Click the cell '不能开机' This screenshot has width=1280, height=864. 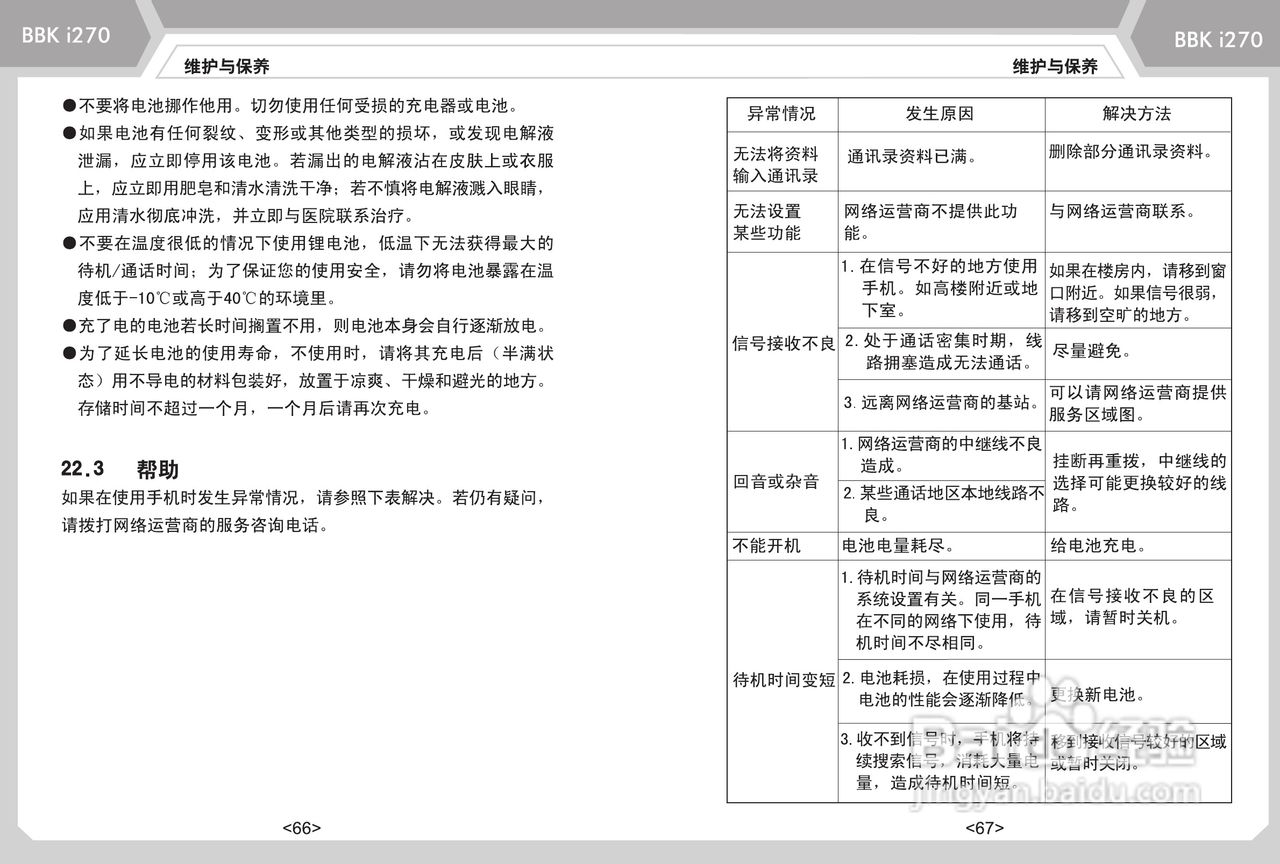point(767,546)
